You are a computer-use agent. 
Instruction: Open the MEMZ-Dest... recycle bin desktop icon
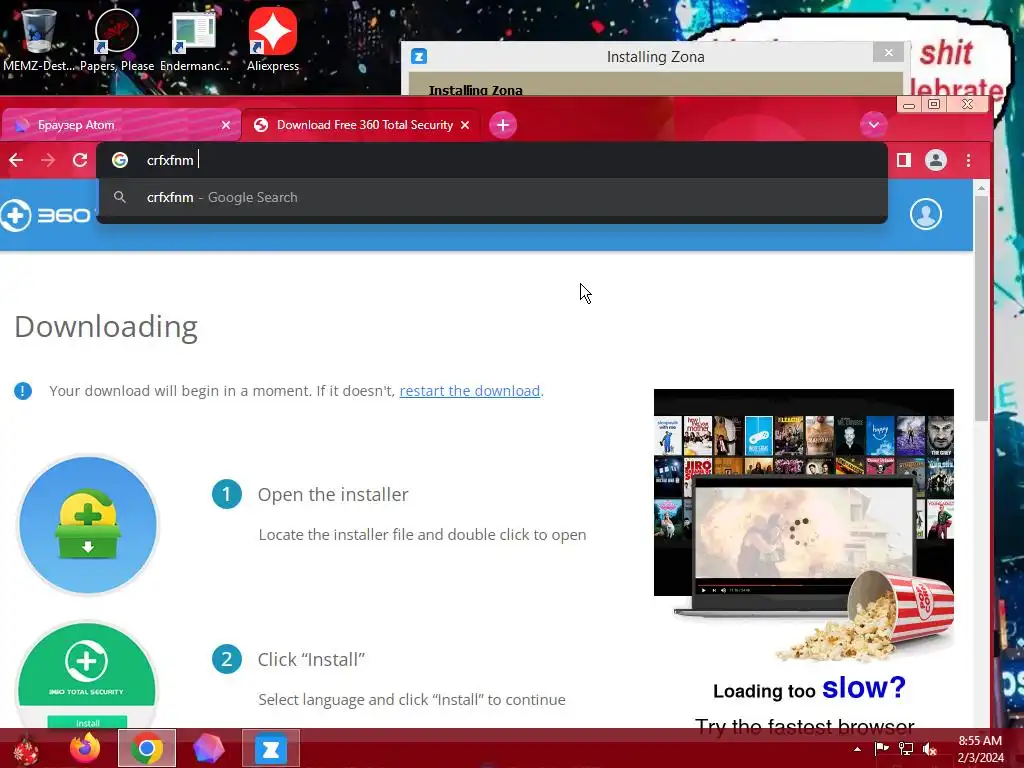point(38,39)
